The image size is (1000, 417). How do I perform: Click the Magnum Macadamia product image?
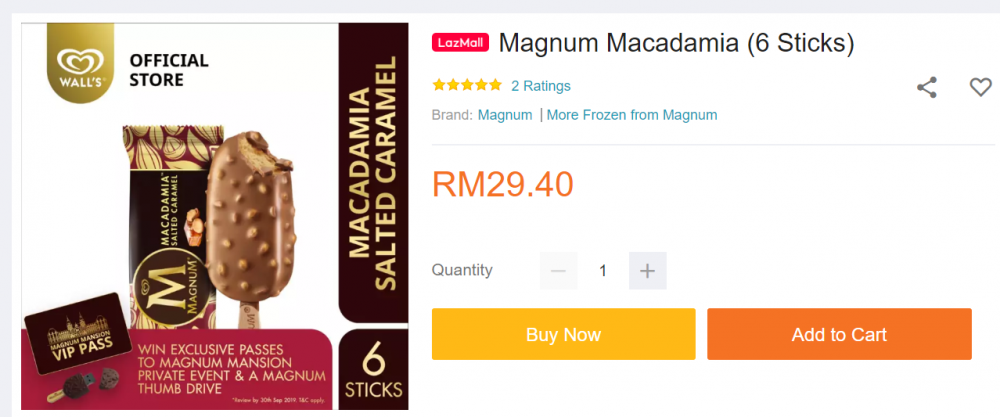tap(214, 217)
